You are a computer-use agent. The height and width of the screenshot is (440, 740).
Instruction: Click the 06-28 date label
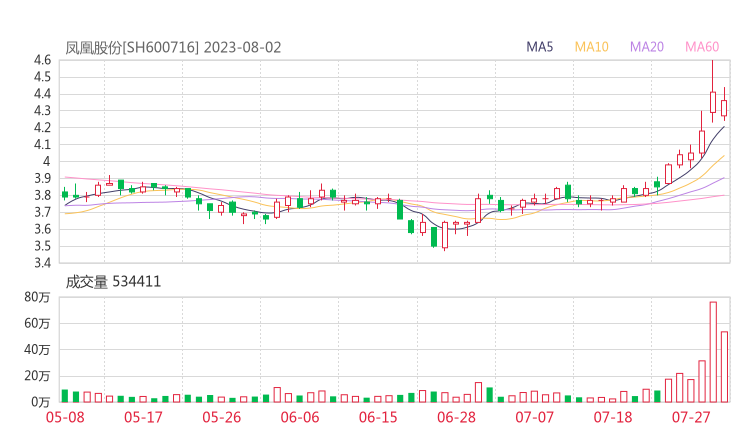[x=456, y=417]
